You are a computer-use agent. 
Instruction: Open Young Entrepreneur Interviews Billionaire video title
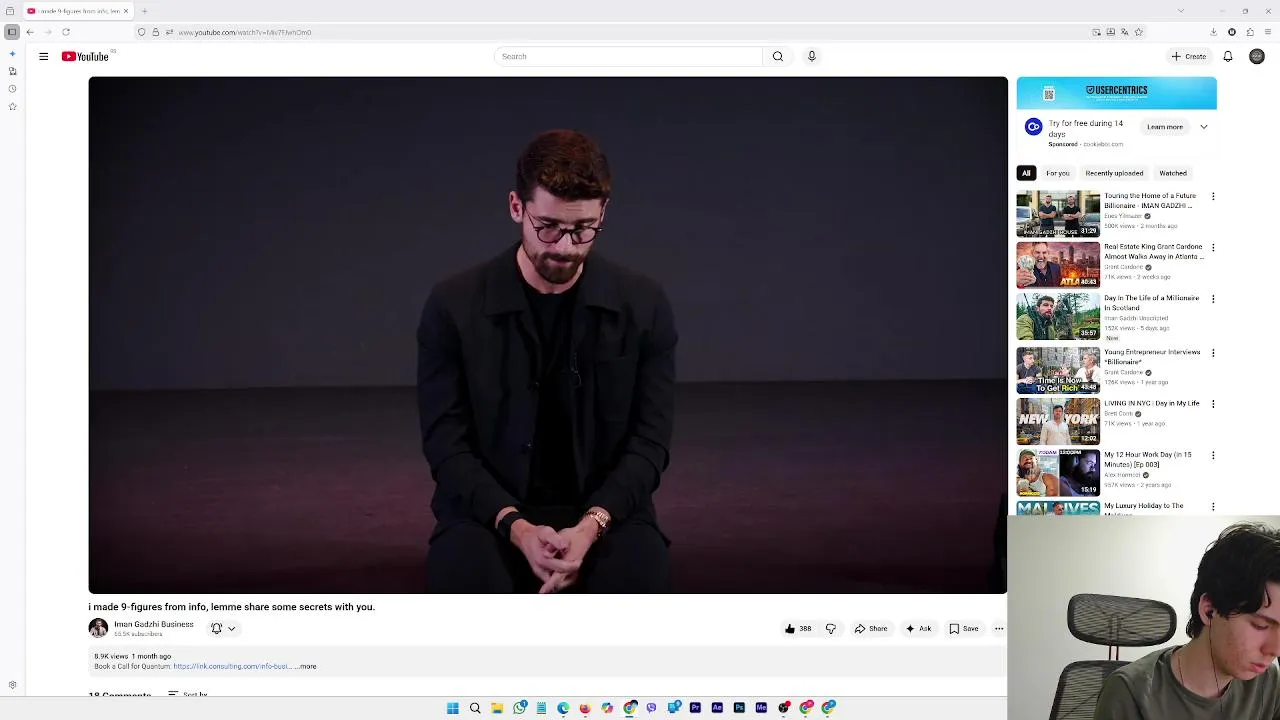pyautogui.click(x=1152, y=357)
